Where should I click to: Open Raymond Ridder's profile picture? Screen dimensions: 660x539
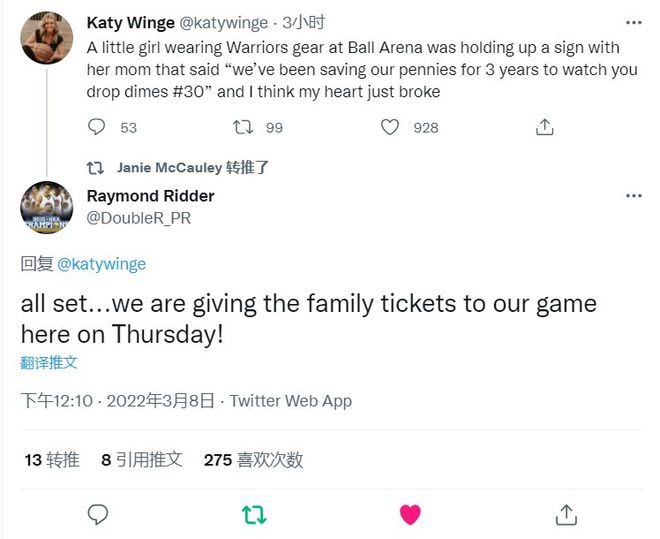47,208
